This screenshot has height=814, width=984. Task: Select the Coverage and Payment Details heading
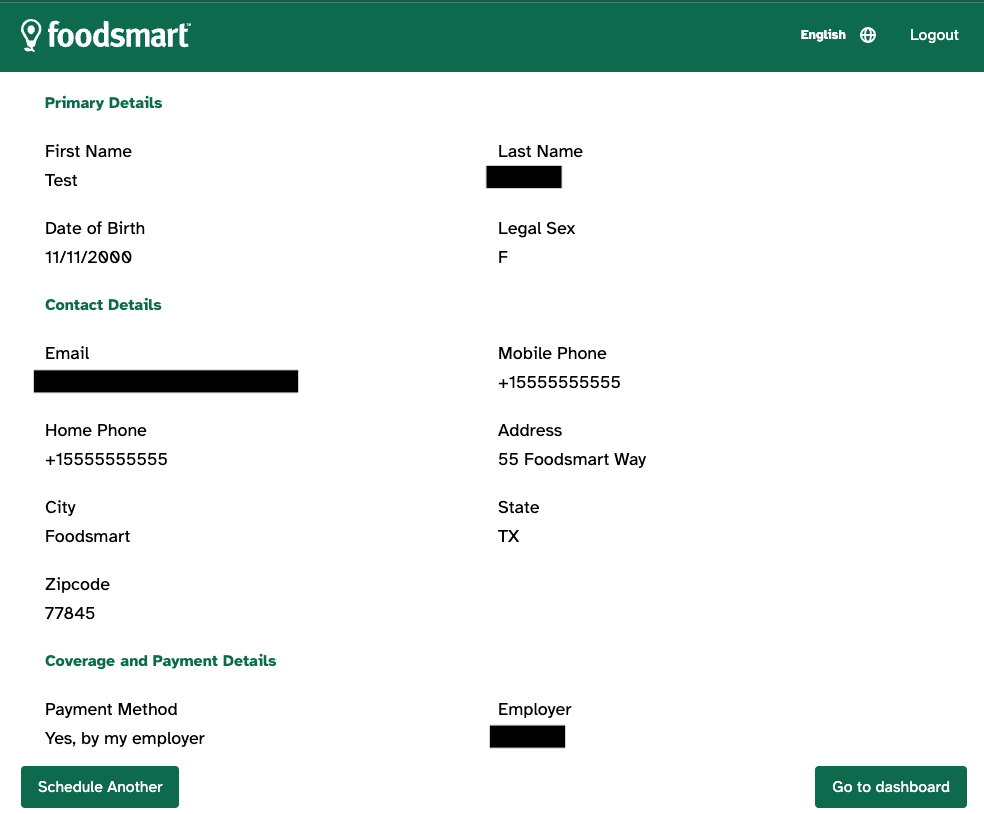click(x=161, y=661)
